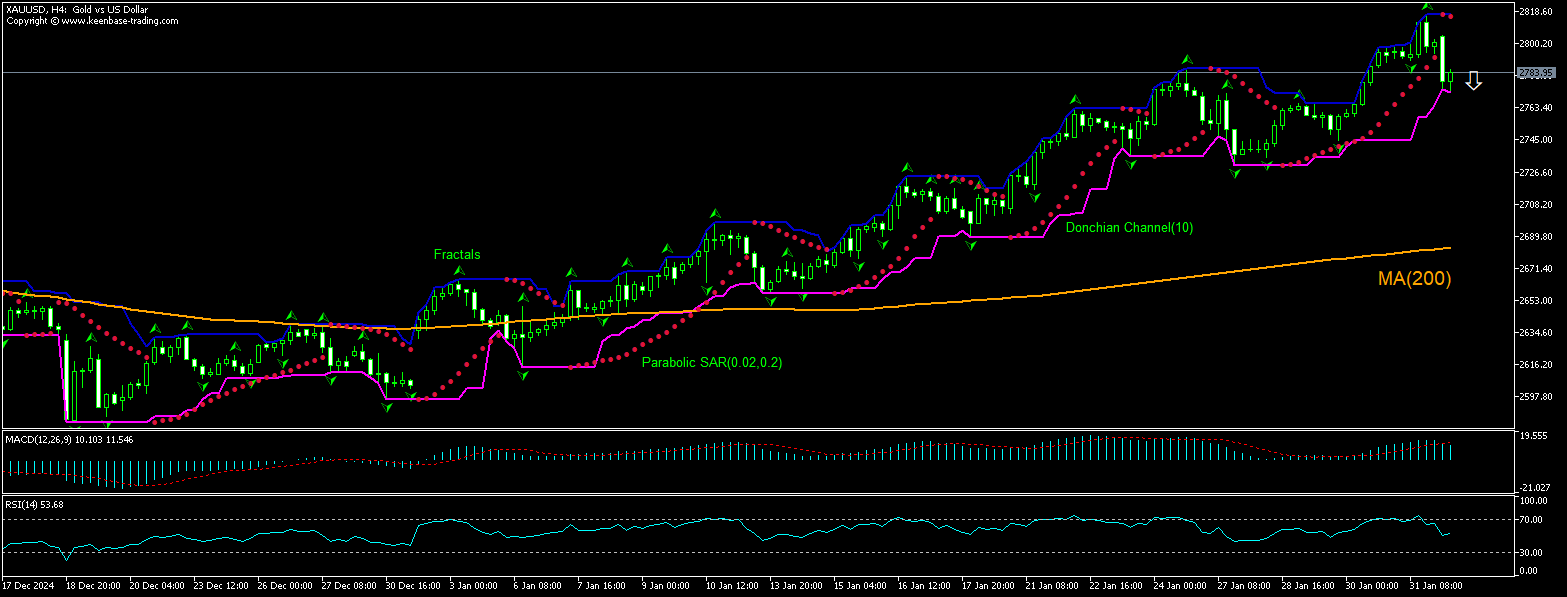1567x597 pixels.
Task: Select the down fractal arrow under the 27 Jan pullback
Action: point(1235,171)
